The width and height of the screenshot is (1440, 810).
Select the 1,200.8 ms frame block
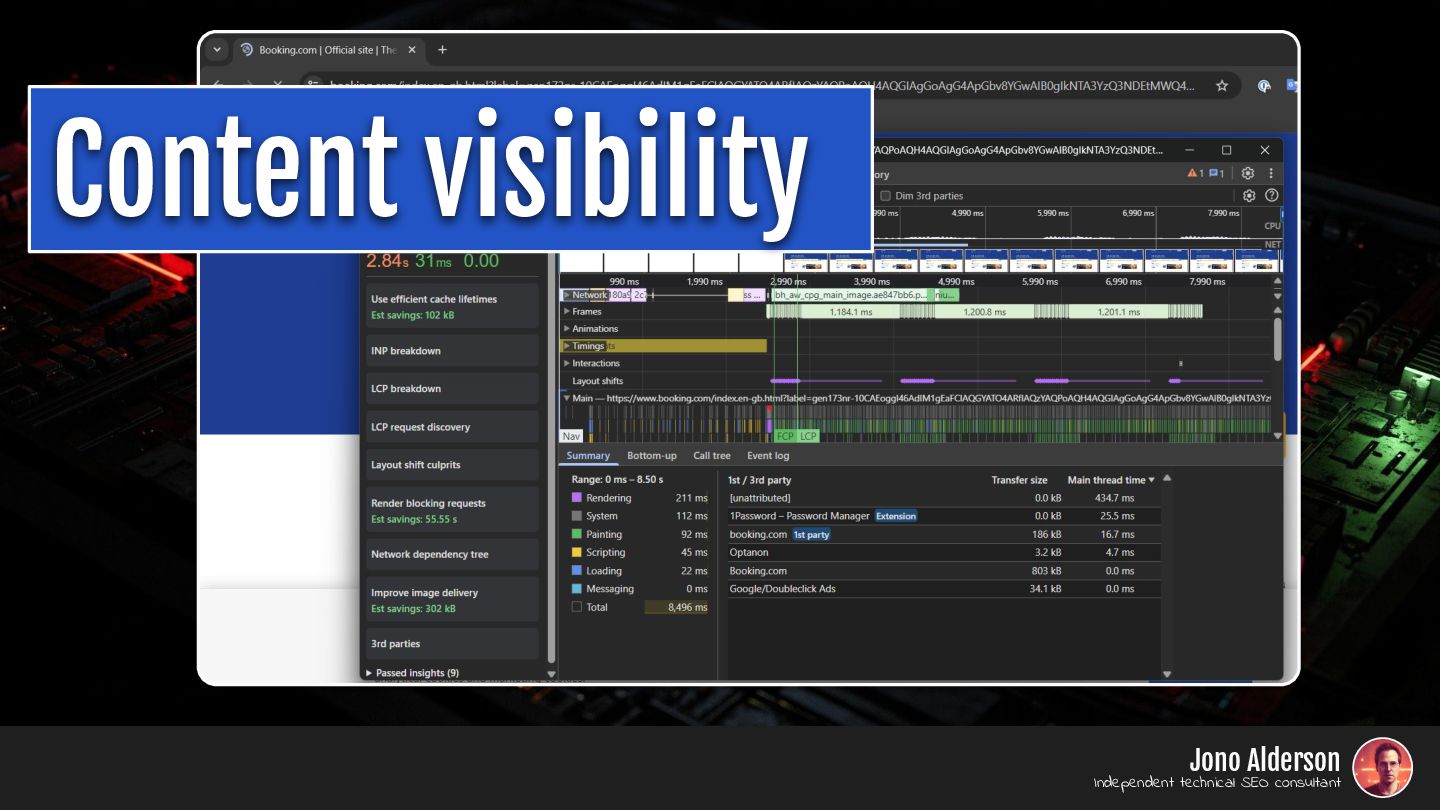(984, 312)
